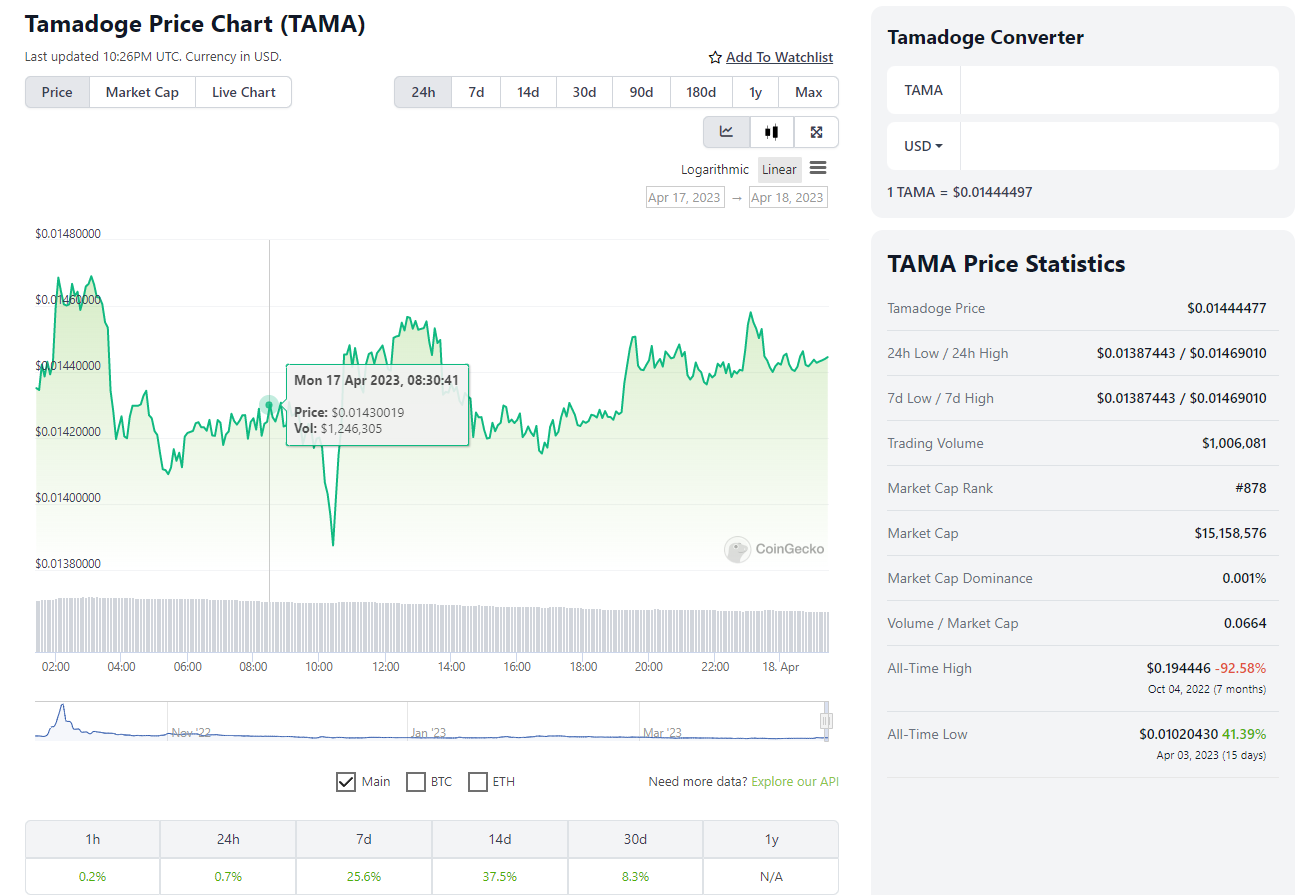Click the Trading Volume $1,006,081 value
This screenshot has height=895, width=1299.
point(1234,443)
